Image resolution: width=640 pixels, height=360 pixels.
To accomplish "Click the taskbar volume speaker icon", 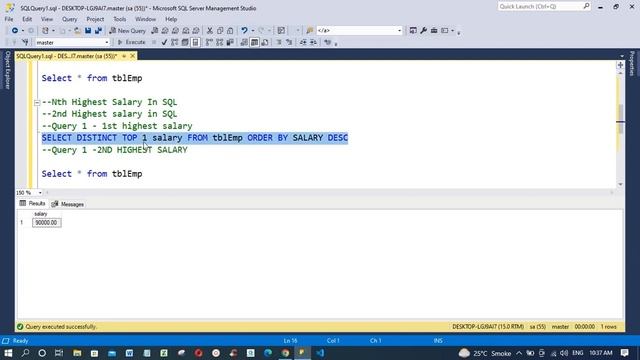I will [564, 353].
